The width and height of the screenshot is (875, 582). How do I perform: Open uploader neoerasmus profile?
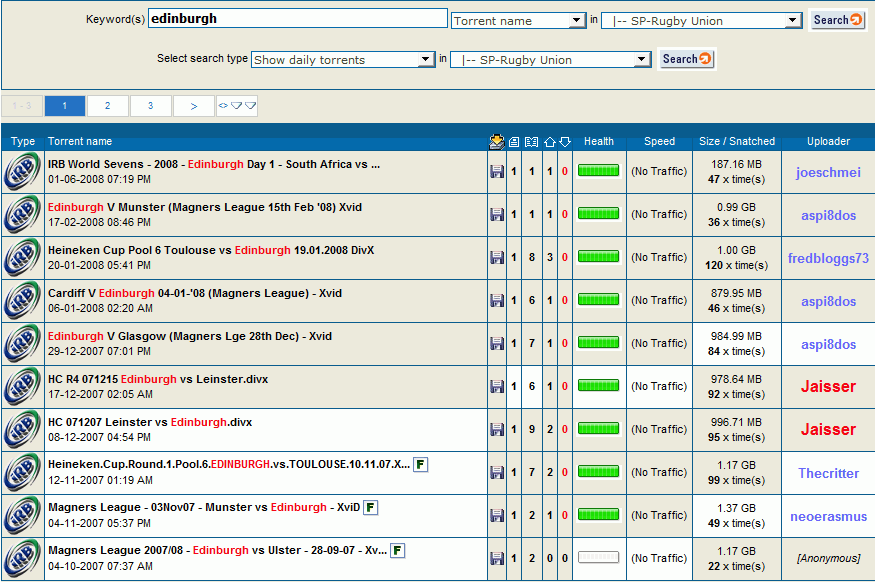pyautogui.click(x=828, y=516)
